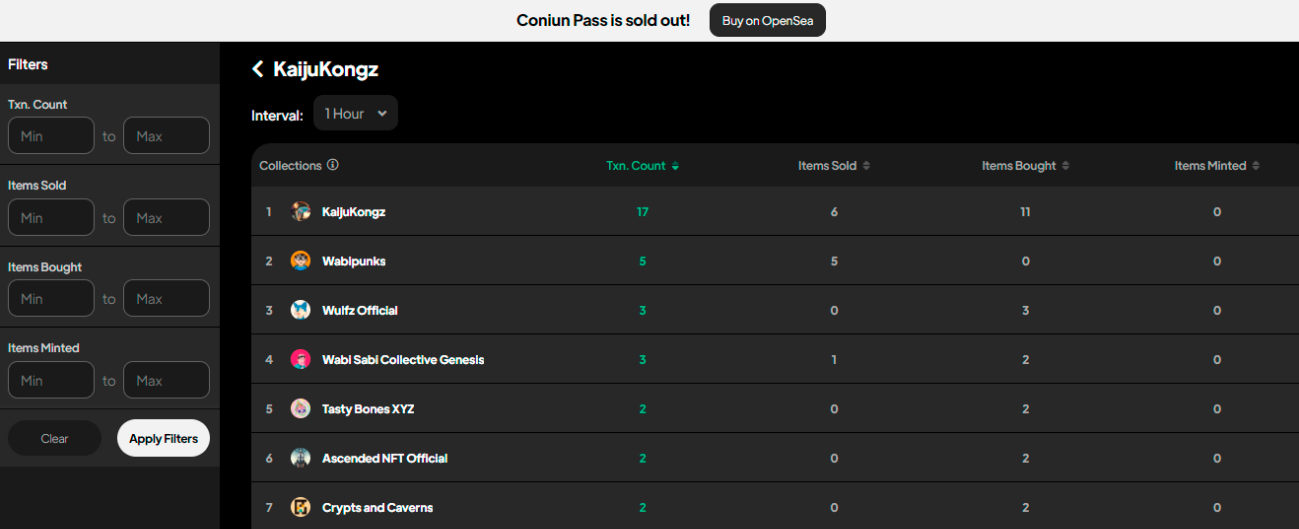The height and width of the screenshot is (529, 1299).
Task: Click the KaijuKongz collection avatar
Action: click(x=301, y=212)
